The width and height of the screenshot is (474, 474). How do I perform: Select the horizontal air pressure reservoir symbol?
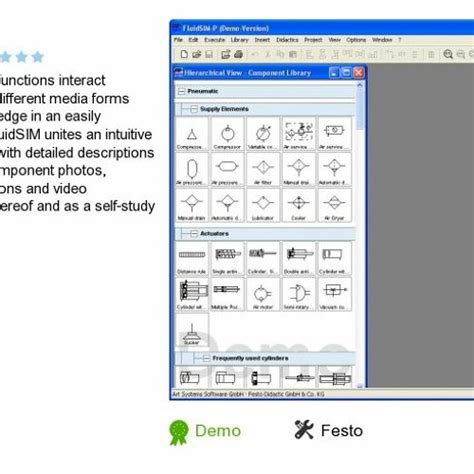[x=228, y=169]
